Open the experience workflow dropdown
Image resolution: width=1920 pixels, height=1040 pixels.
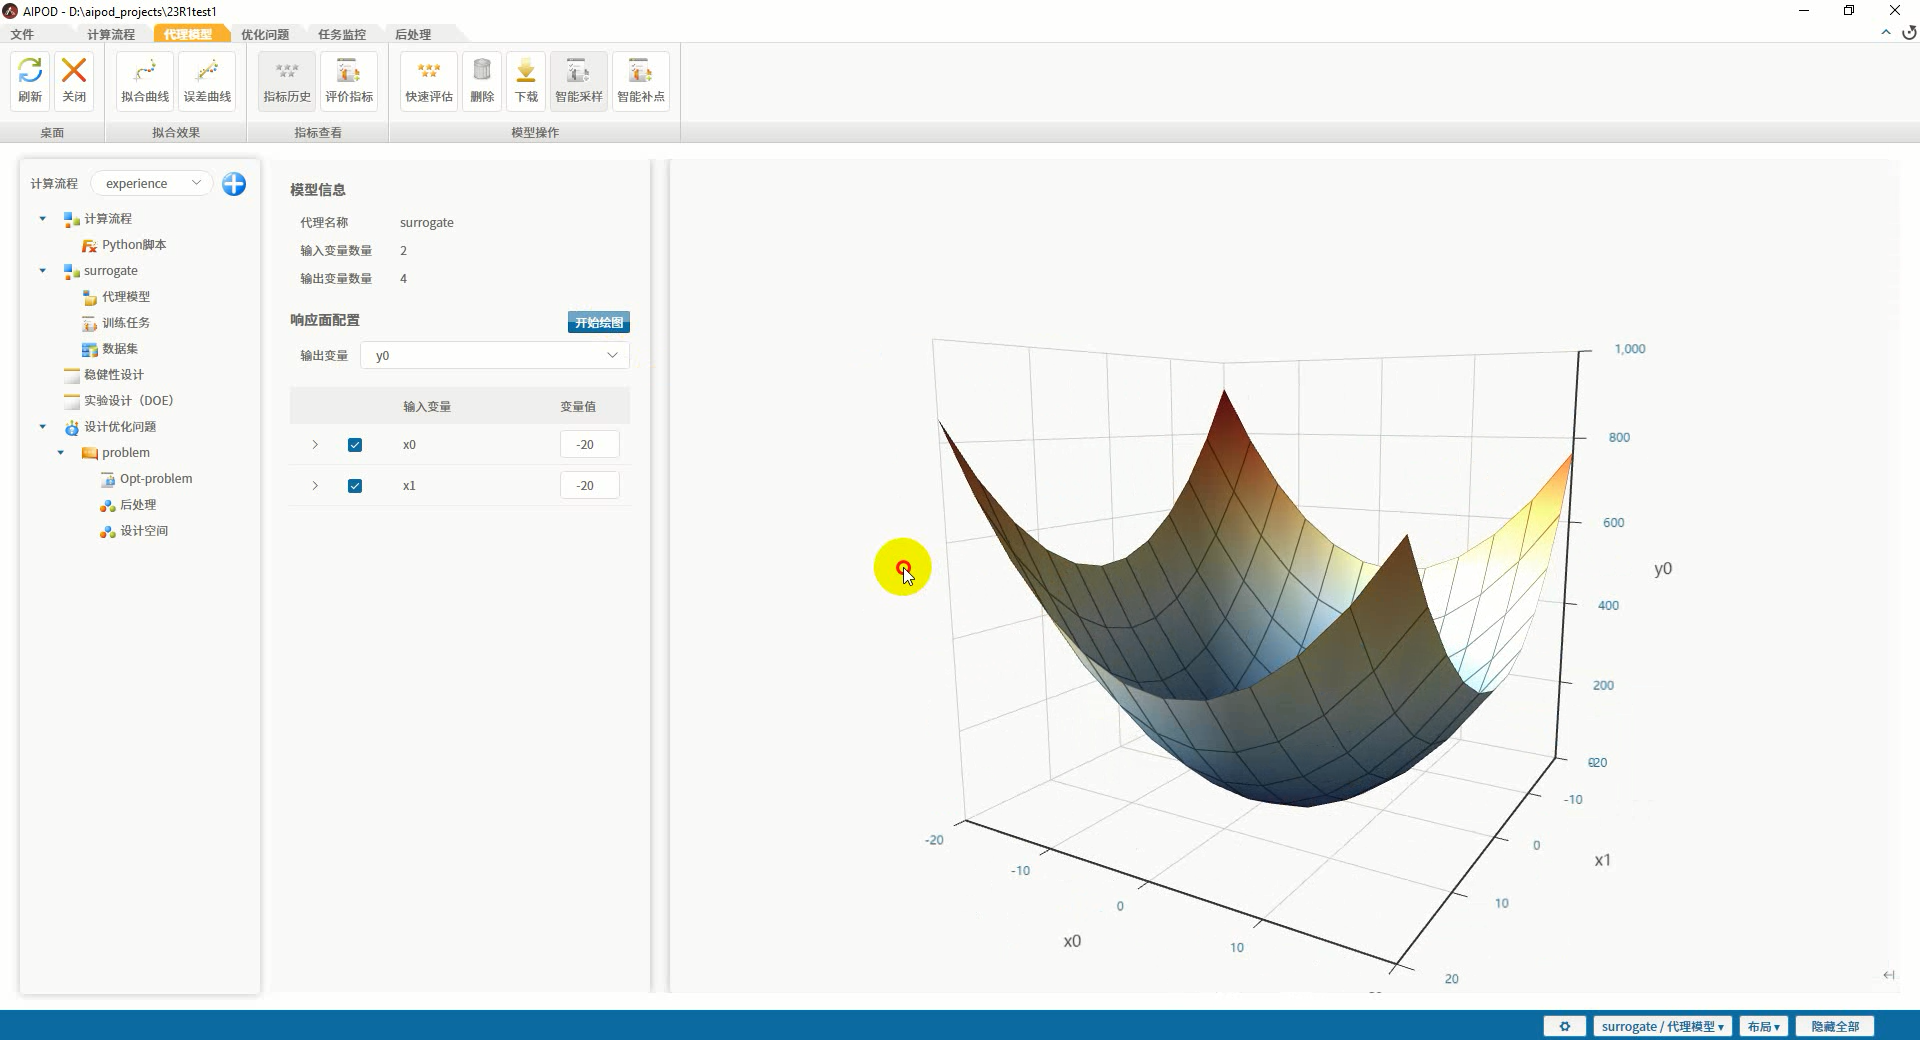[x=152, y=184]
